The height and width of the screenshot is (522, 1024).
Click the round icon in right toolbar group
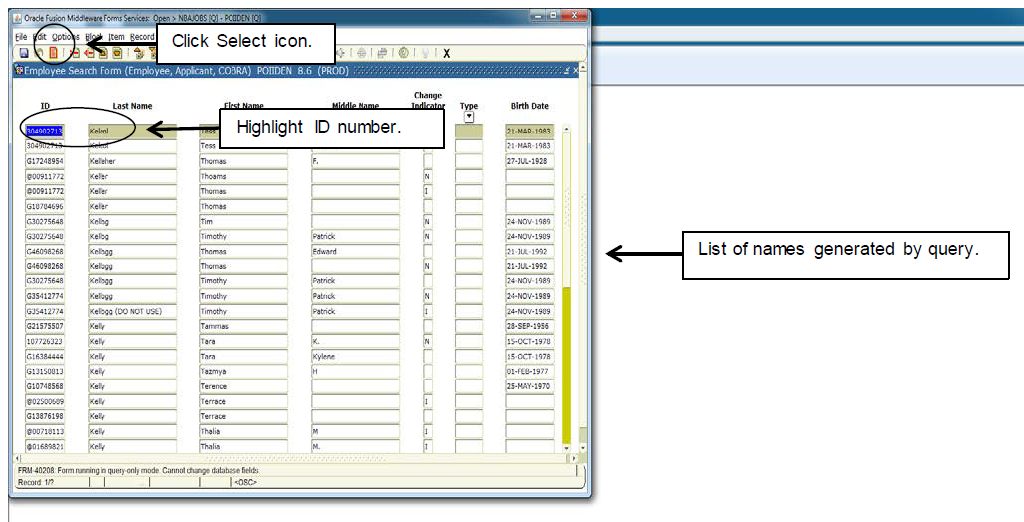(x=403, y=53)
